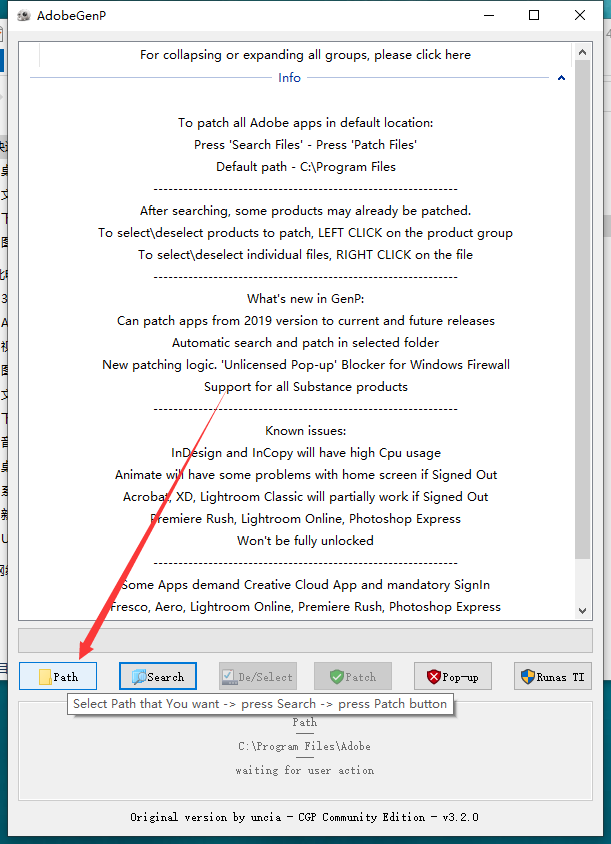
Task: Click 'For collapsing or expanding all groups' header
Action: (x=305, y=55)
